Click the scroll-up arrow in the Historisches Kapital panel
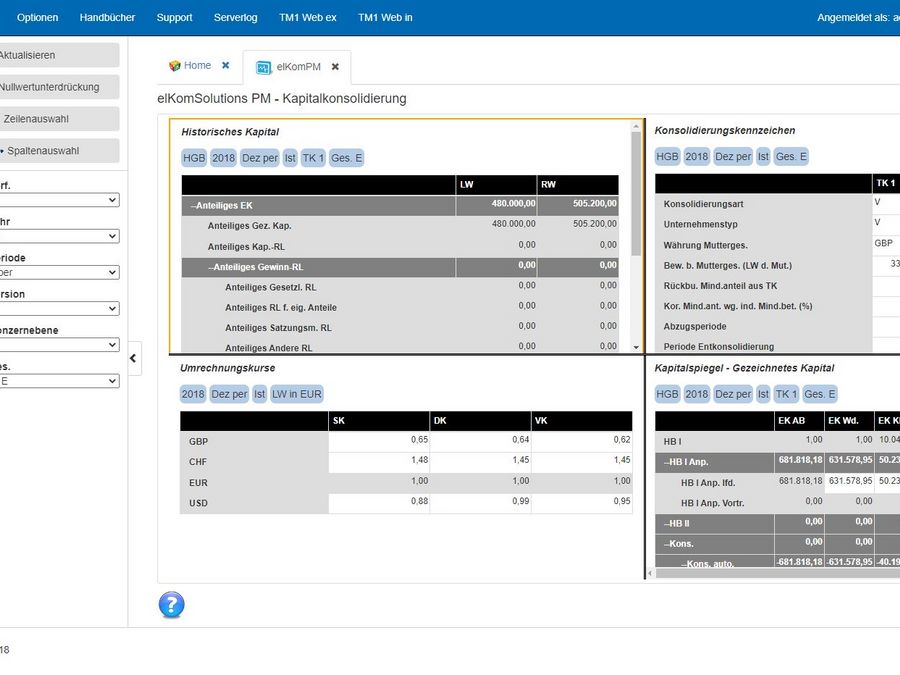The height and width of the screenshot is (675, 900). pyautogui.click(x=636, y=126)
